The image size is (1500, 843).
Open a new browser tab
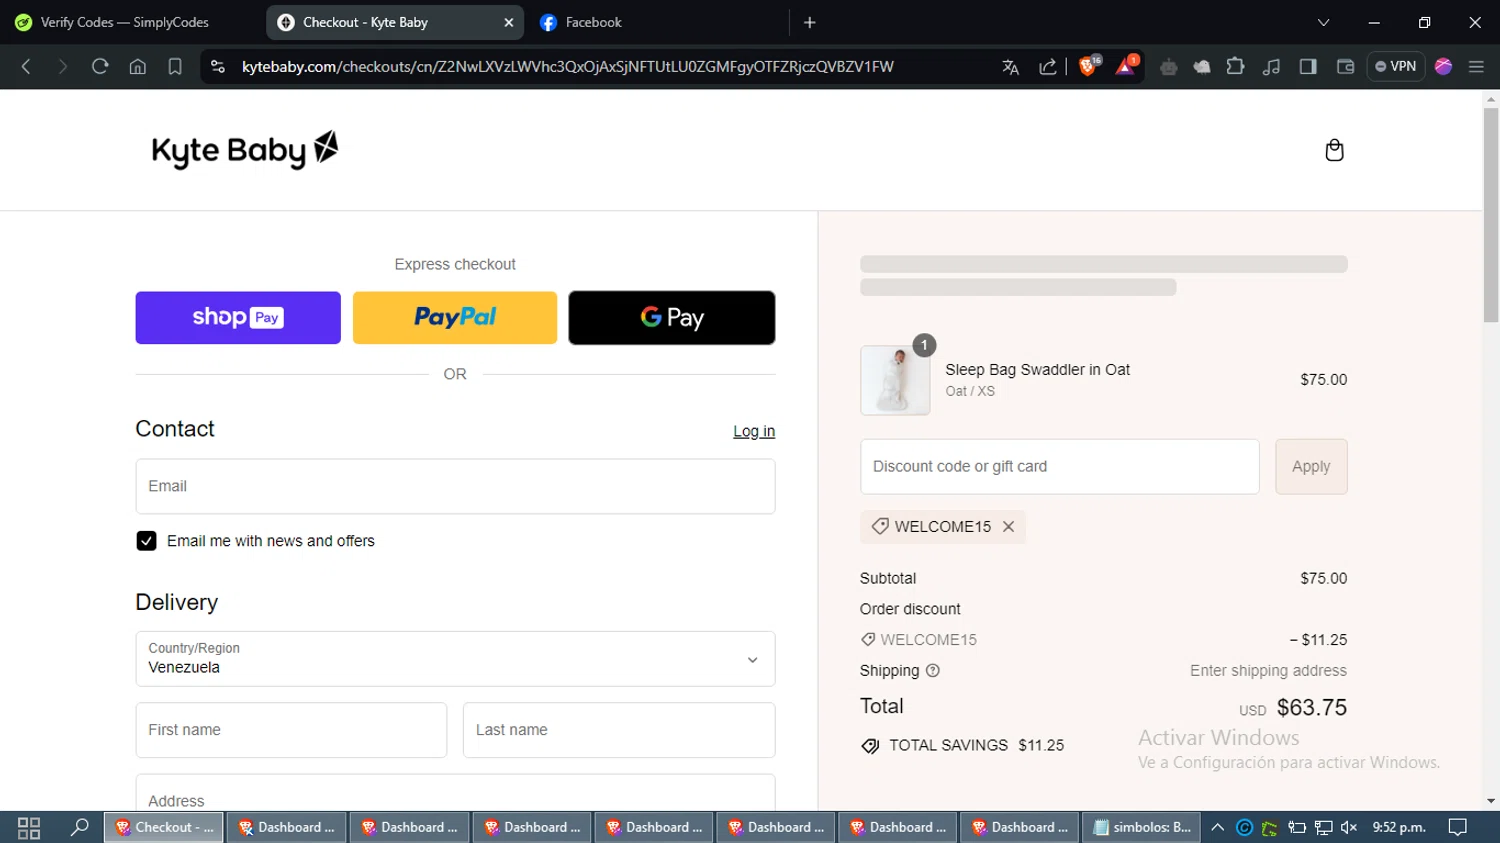[x=810, y=22]
